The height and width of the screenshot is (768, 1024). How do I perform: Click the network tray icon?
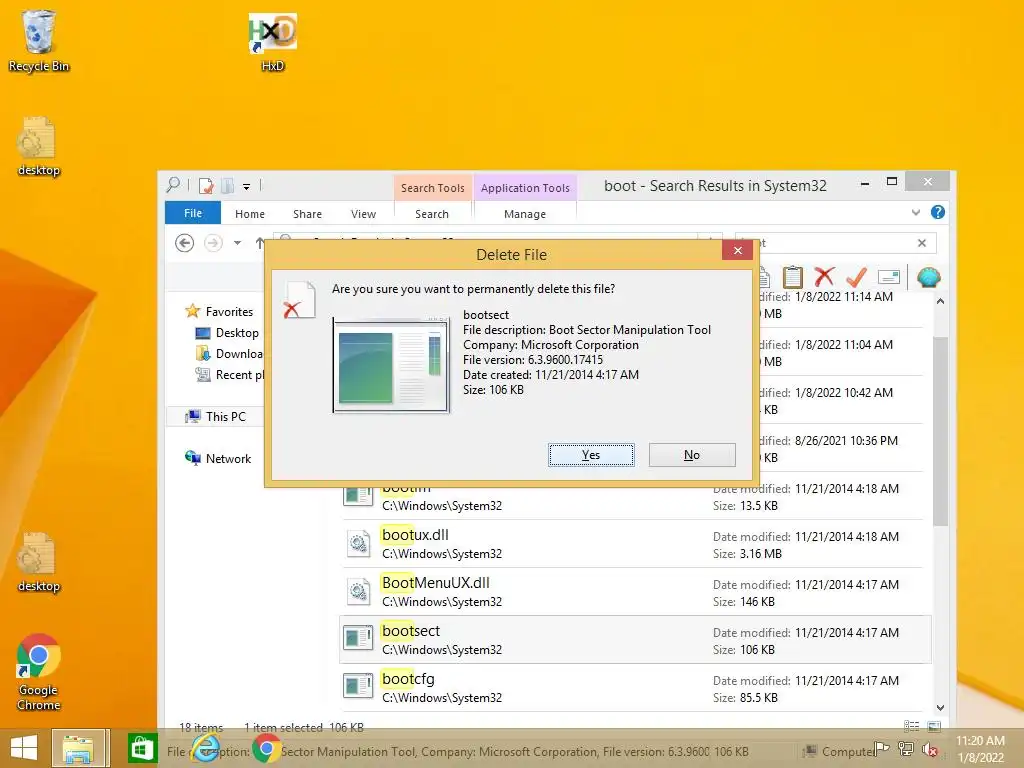(x=906, y=748)
